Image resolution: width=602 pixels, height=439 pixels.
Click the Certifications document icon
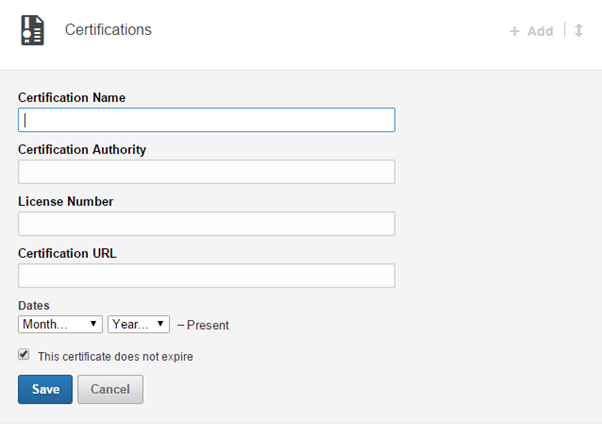33,30
